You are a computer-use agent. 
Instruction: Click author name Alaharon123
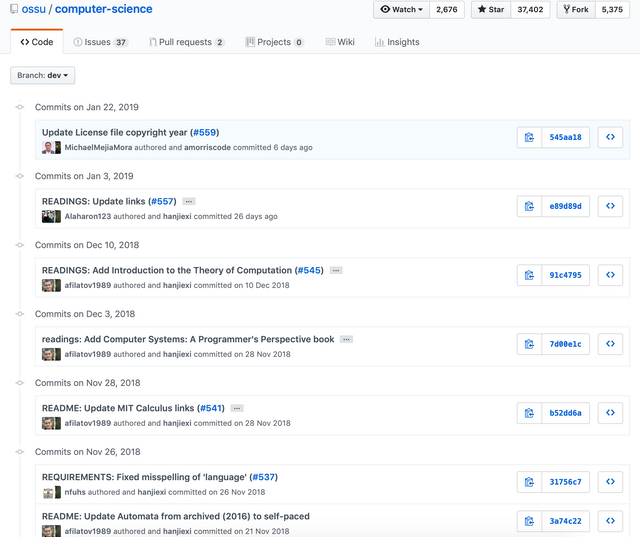tap(88, 216)
